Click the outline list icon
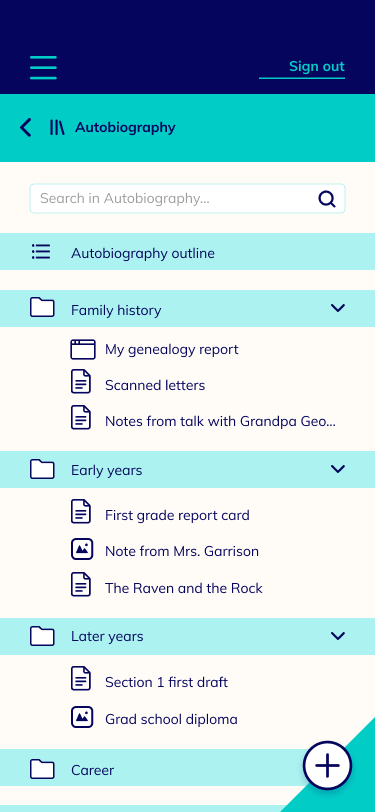Screen dimensions: 375x812 41,252
